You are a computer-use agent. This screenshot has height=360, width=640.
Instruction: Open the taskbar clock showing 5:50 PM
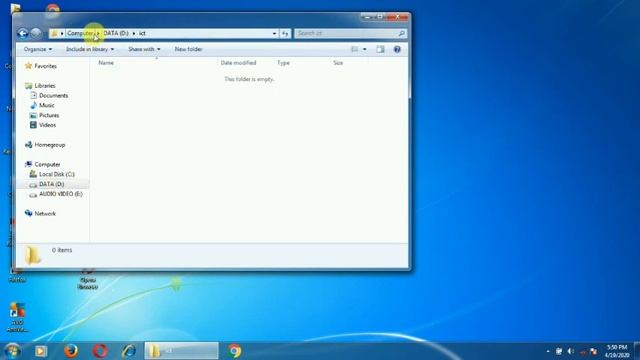(617, 351)
